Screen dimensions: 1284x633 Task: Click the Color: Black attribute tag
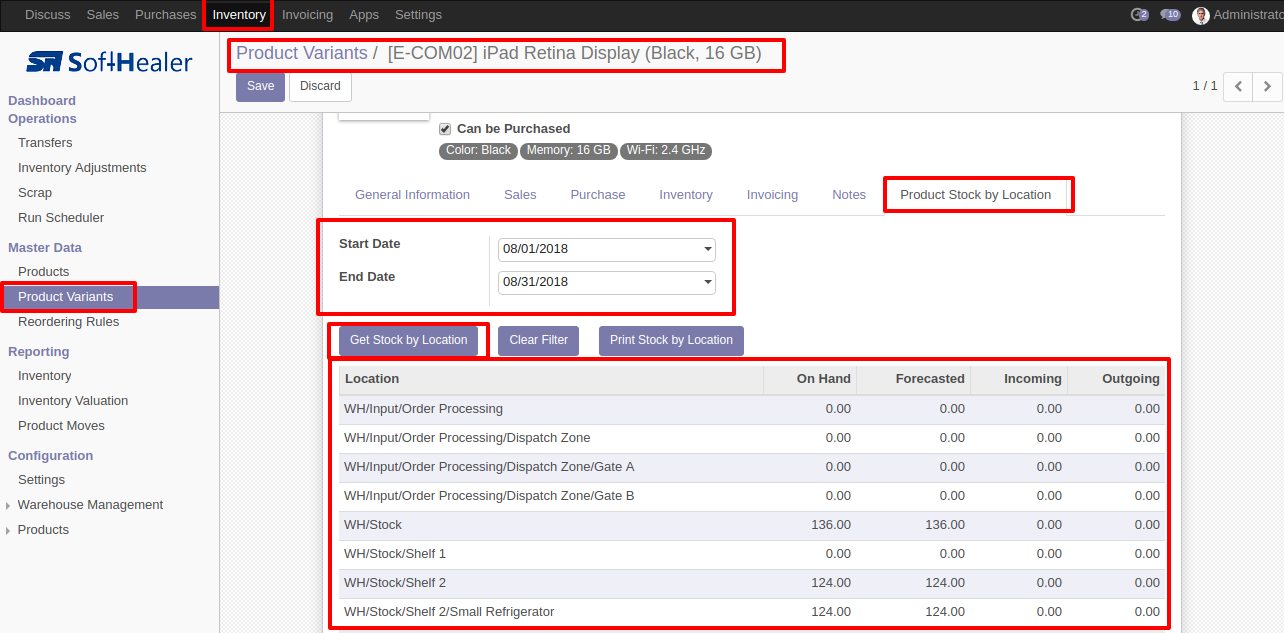478,151
